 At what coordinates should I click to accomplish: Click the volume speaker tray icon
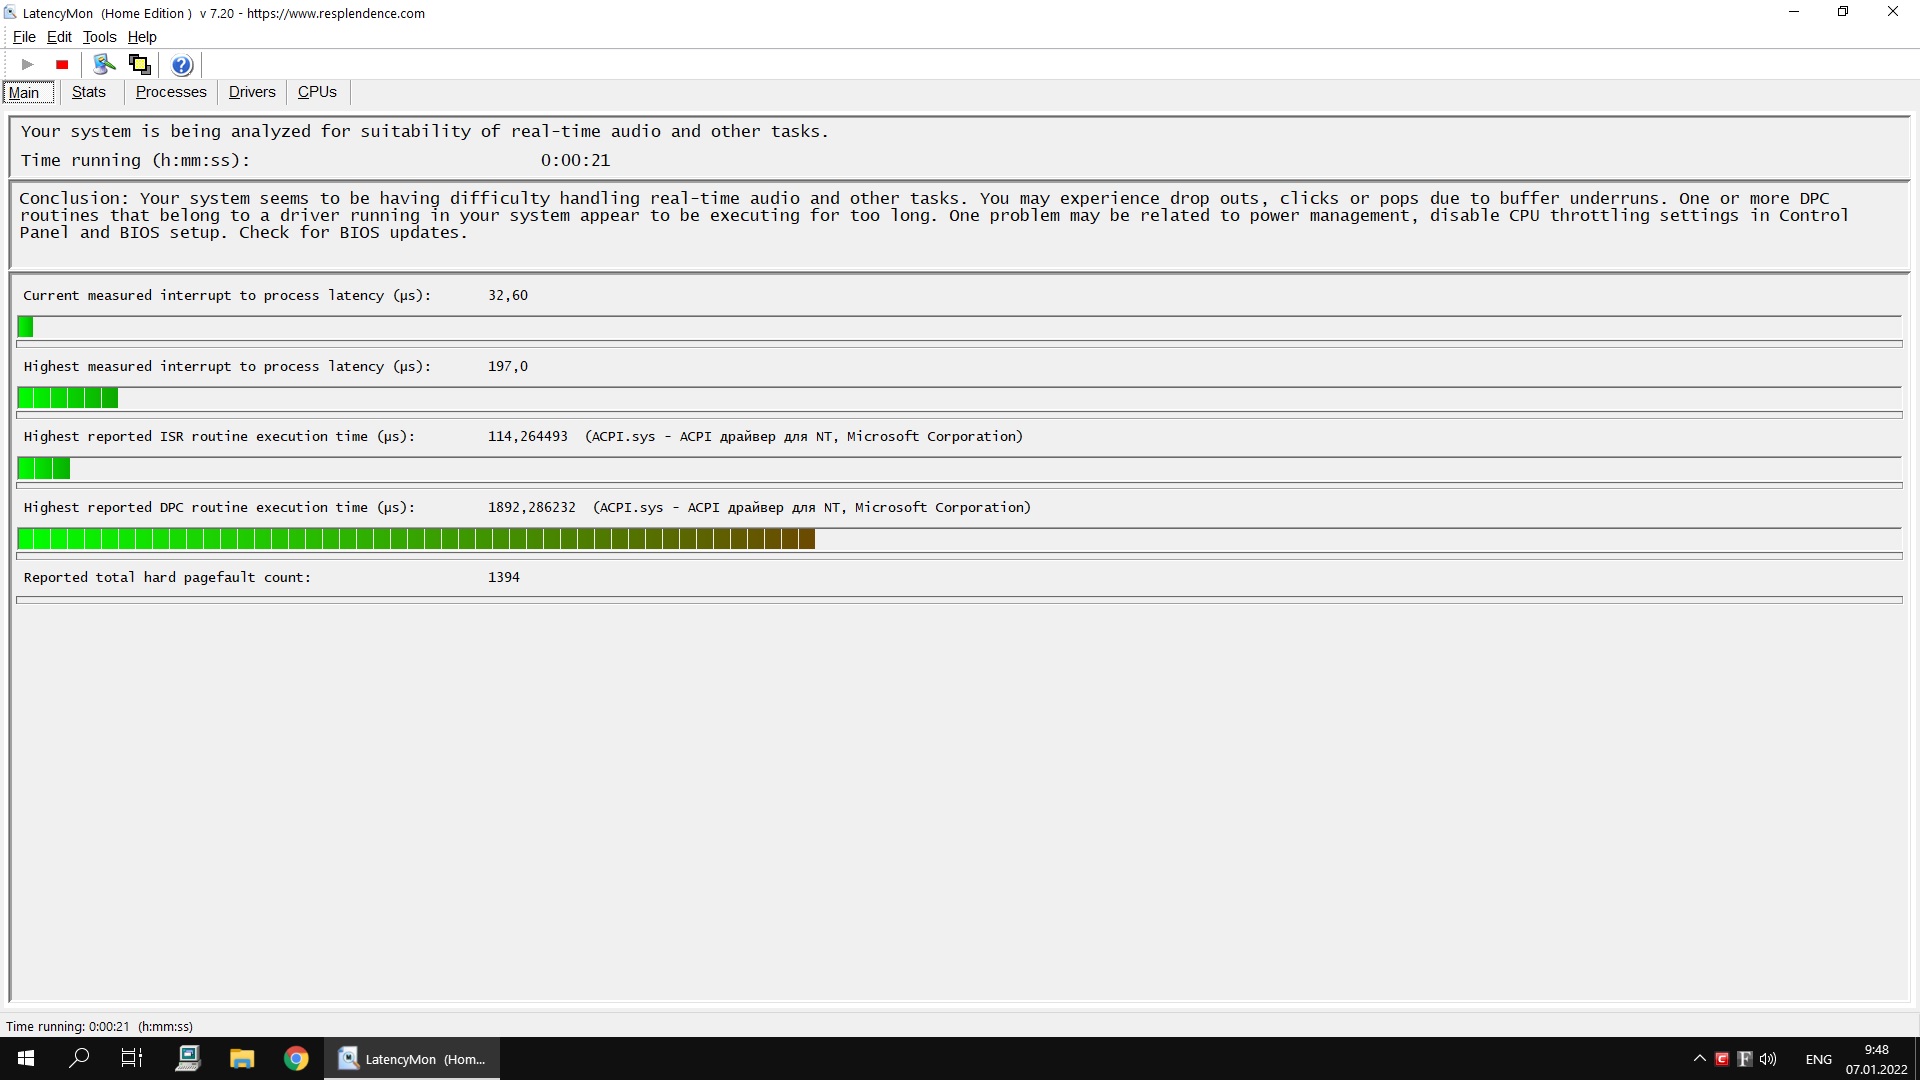click(x=1768, y=1059)
